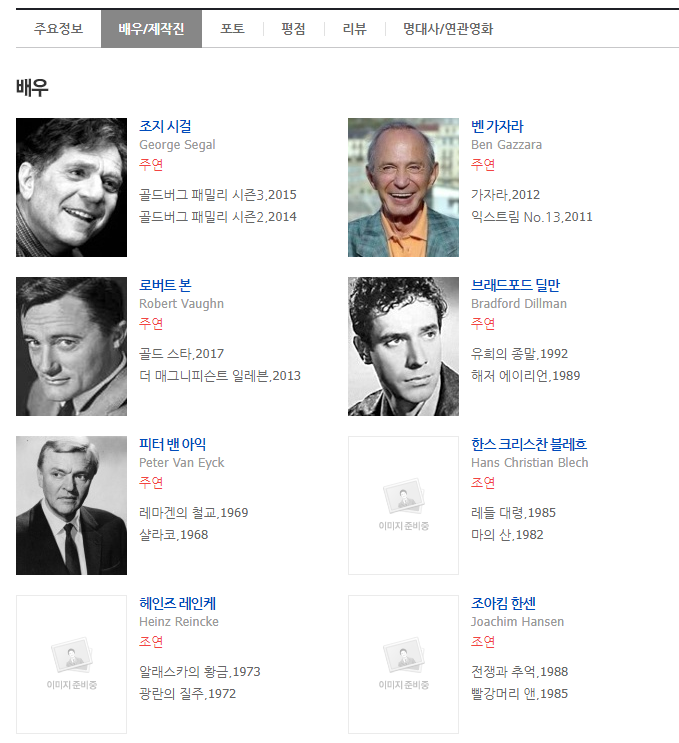Image resolution: width=679 pixels, height=743 pixels.
Task: Open Robert Vaughn's portrait thumbnail
Action: coord(71,346)
